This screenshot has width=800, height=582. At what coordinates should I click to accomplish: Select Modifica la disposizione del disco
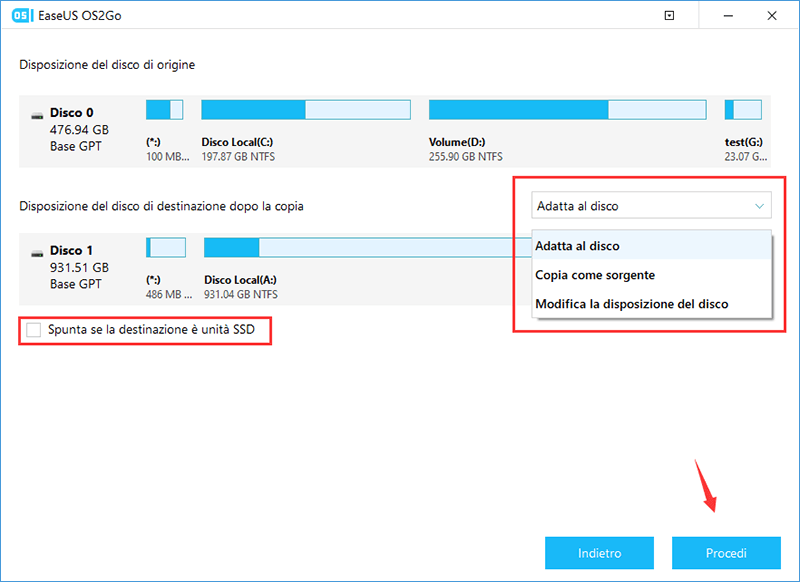pyautogui.click(x=651, y=304)
